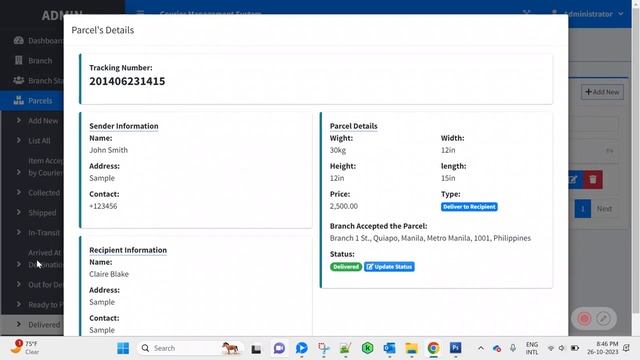Open Photoshop from the taskbar
The width and height of the screenshot is (640, 360).
coord(456,348)
